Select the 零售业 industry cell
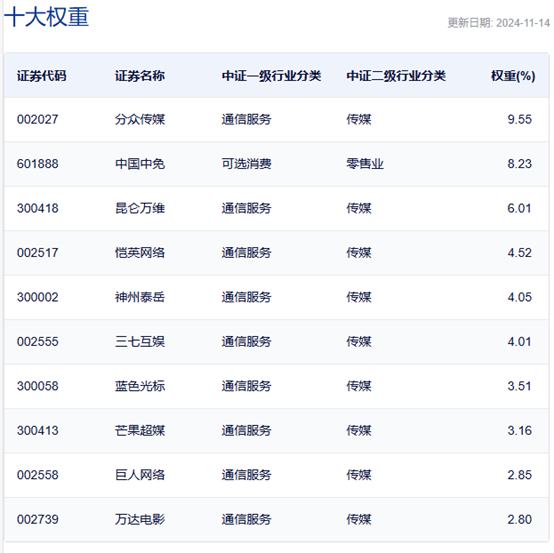The image size is (554, 553). [x=365, y=164]
